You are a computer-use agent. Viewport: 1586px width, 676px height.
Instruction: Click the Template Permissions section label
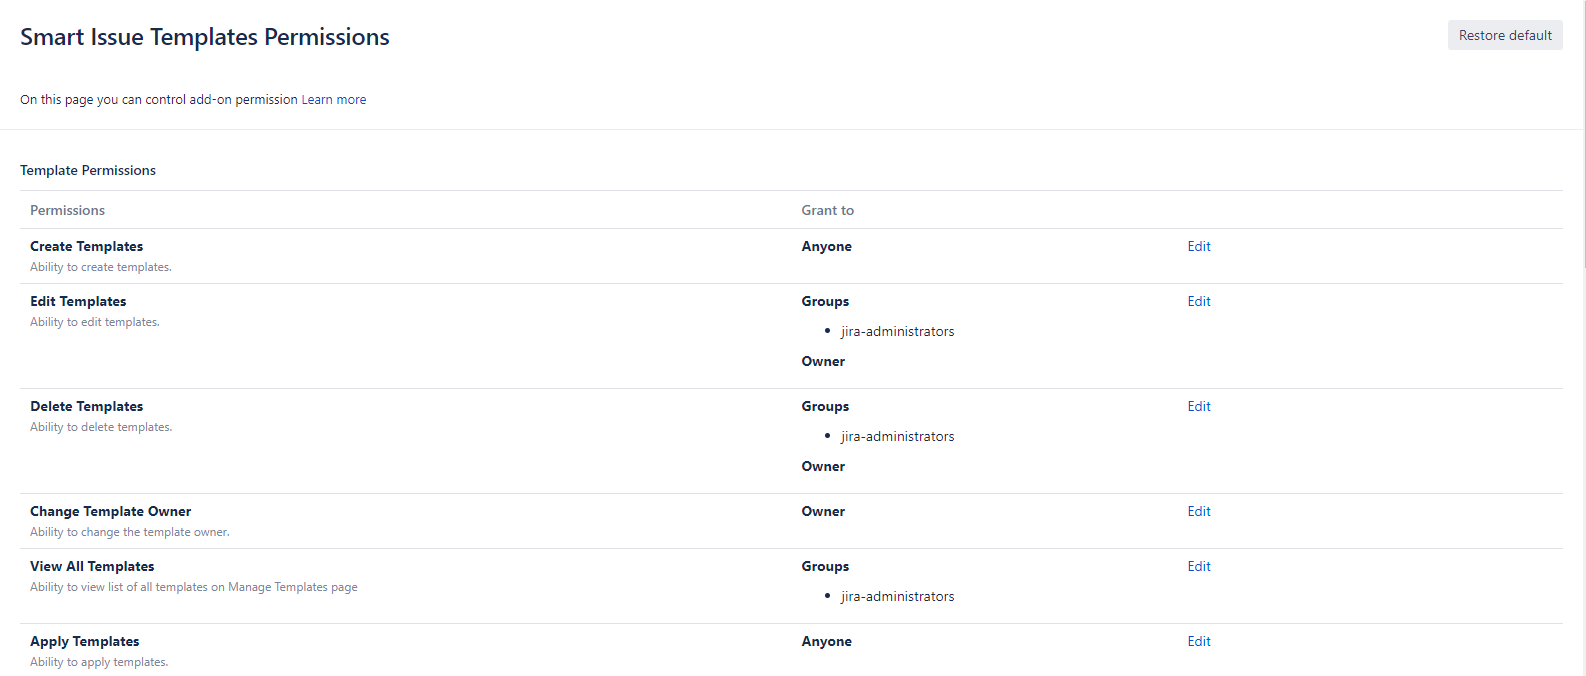[88, 170]
